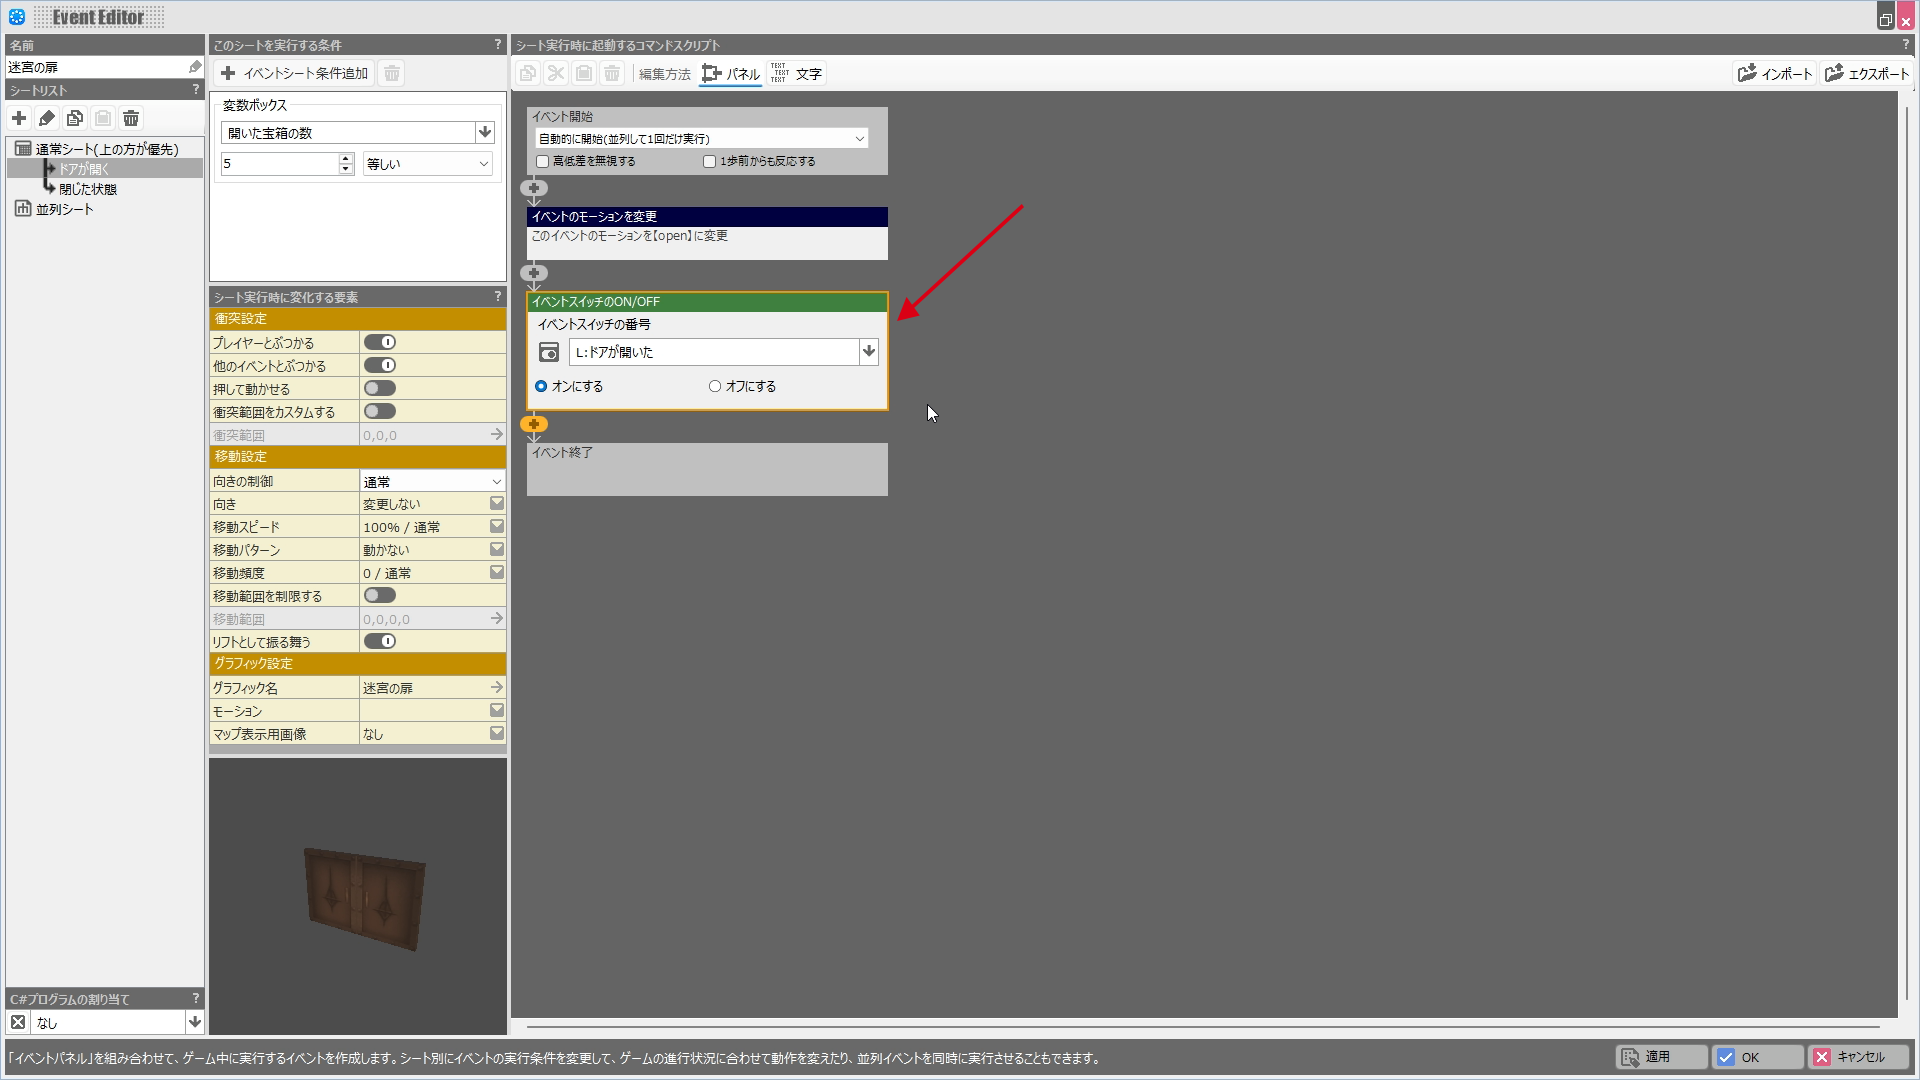Click エクスポート button

[1867, 73]
